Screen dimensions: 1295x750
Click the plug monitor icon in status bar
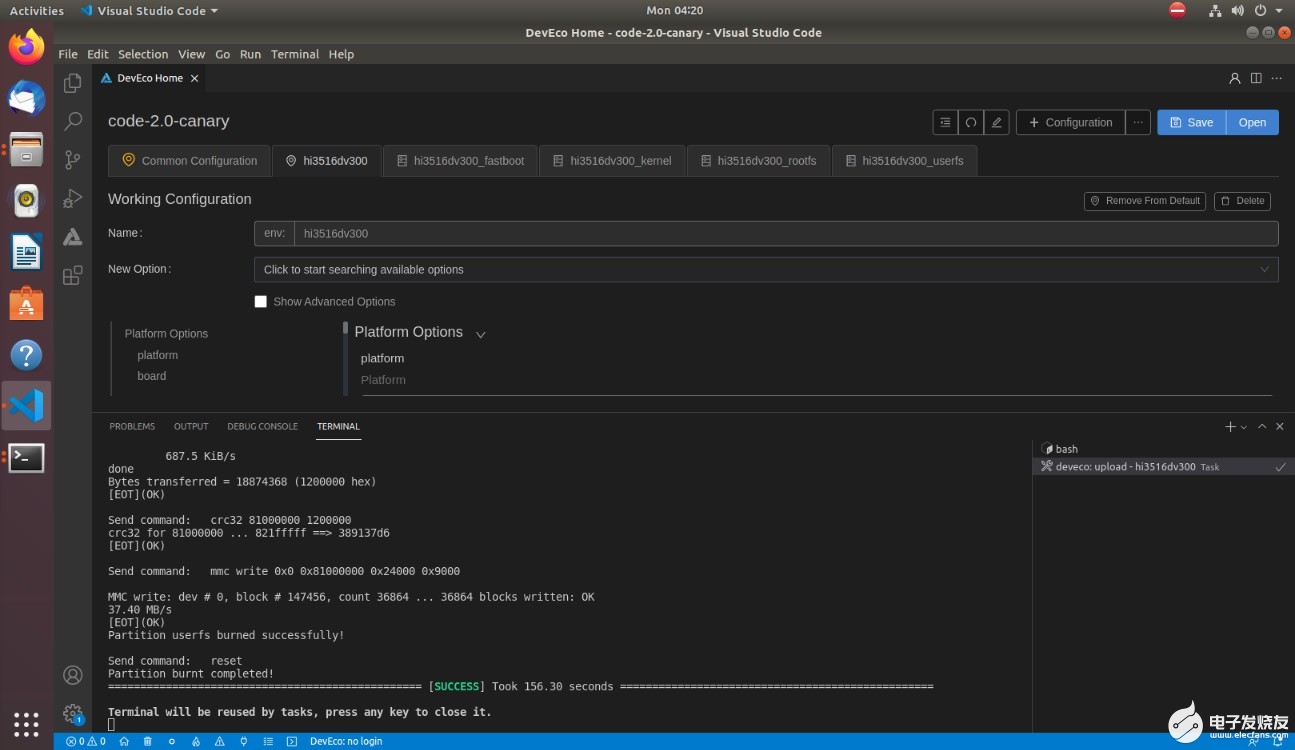[x=244, y=742]
